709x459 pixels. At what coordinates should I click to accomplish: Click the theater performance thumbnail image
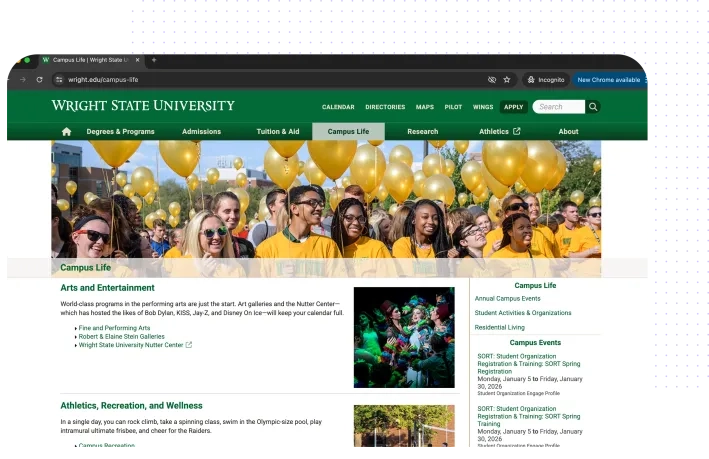[404, 337]
